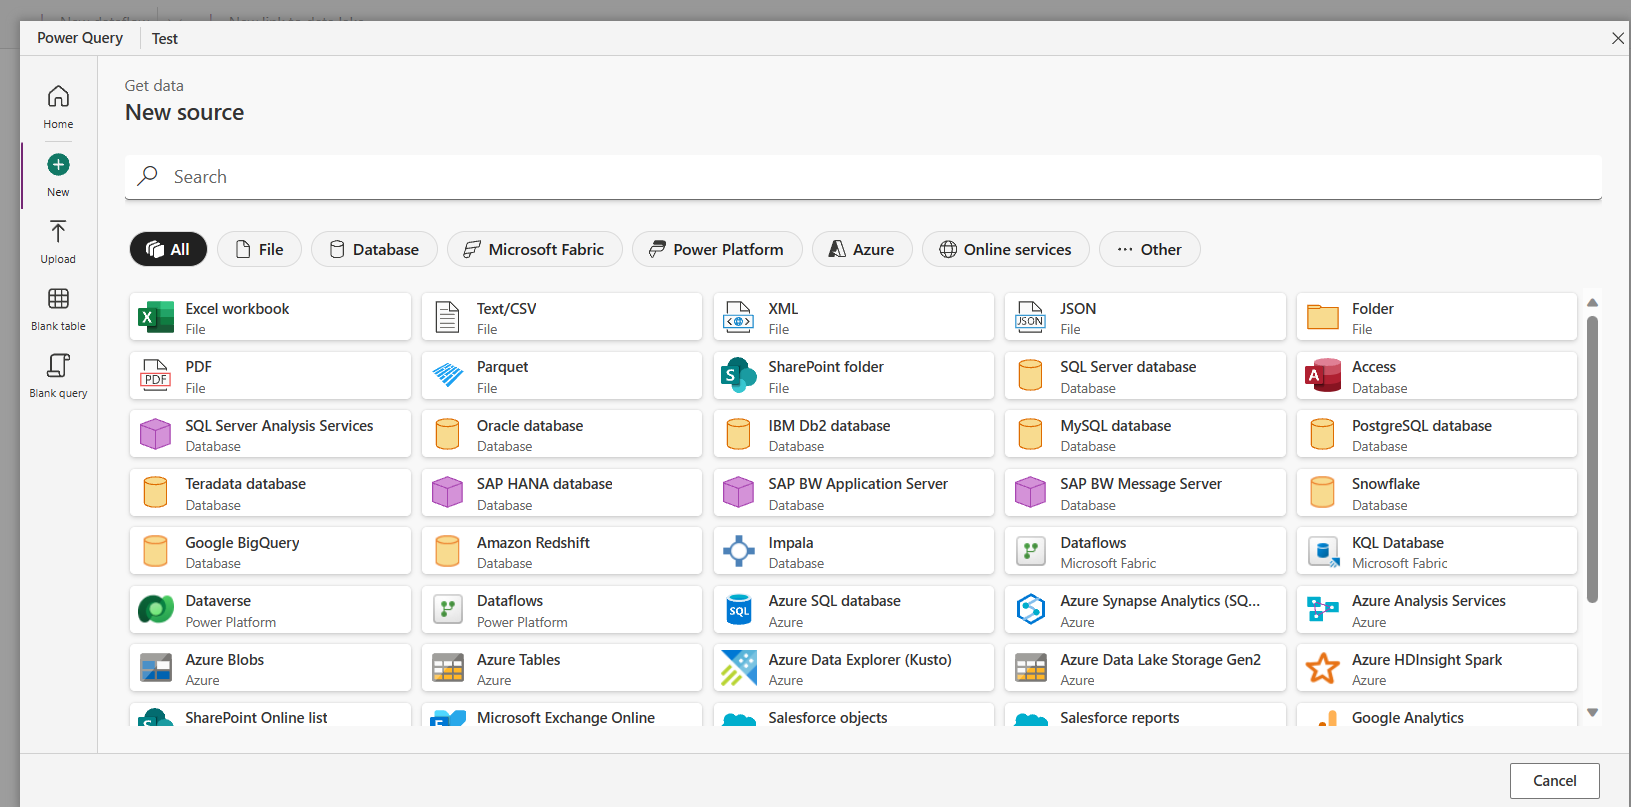Viewport: 1631px width, 807px height.
Task: Click the scroll down arrow of connector list
Action: coord(1592,713)
